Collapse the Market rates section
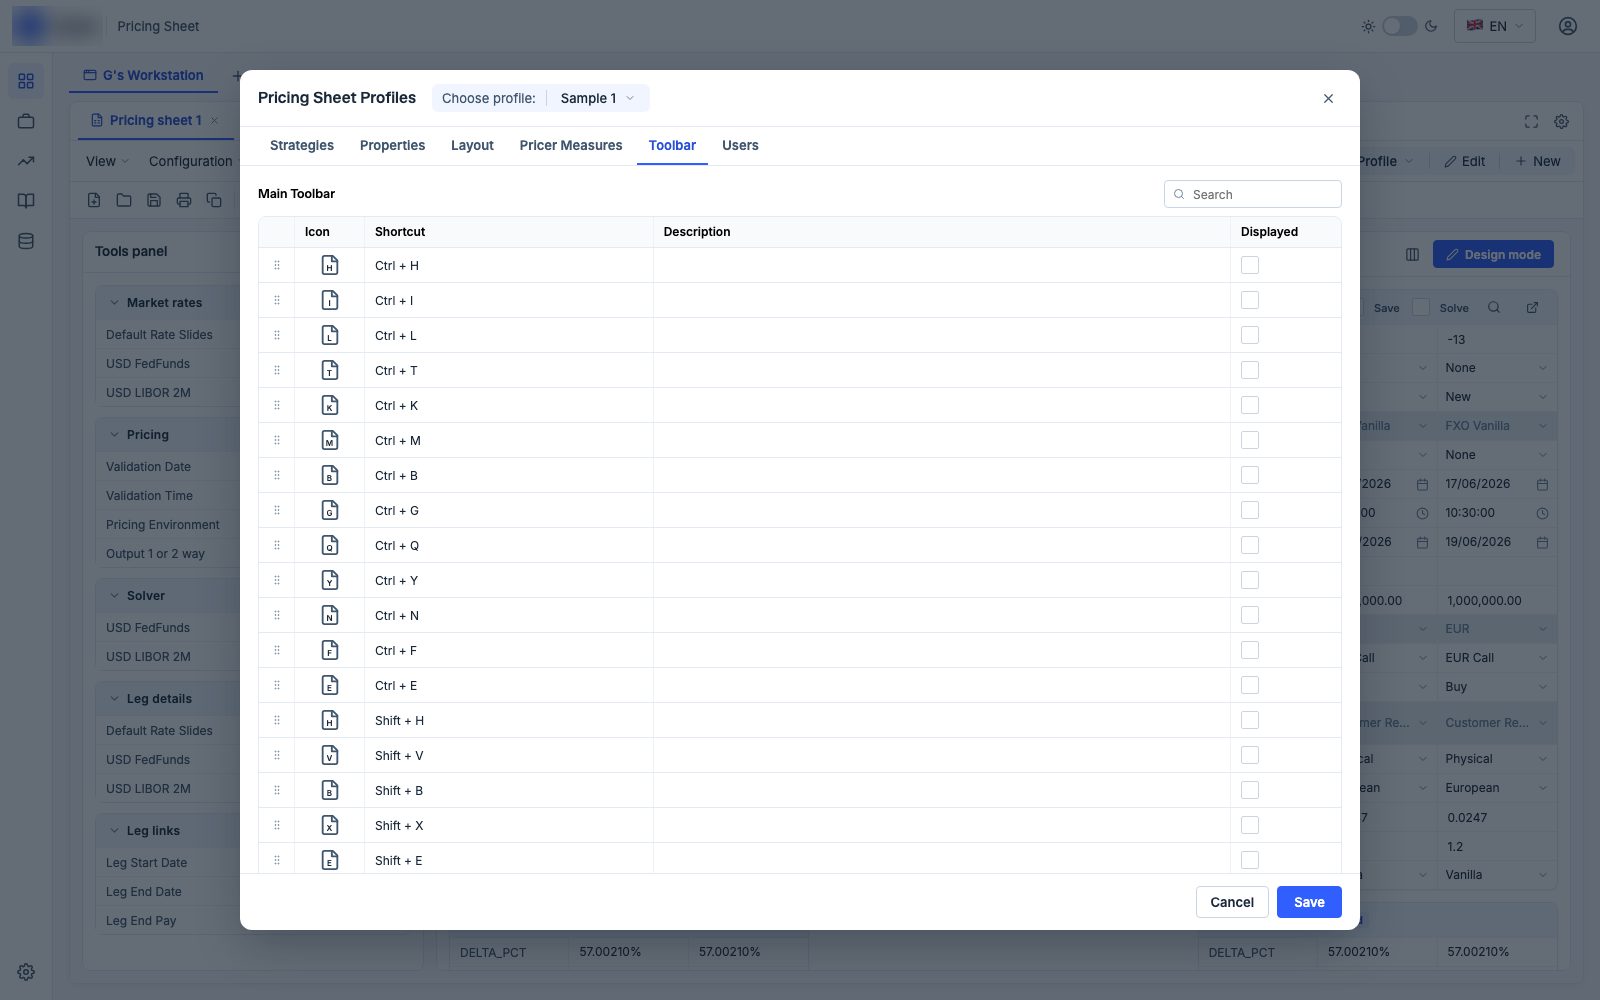This screenshot has height=1000, width=1600. tap(114, 302)
